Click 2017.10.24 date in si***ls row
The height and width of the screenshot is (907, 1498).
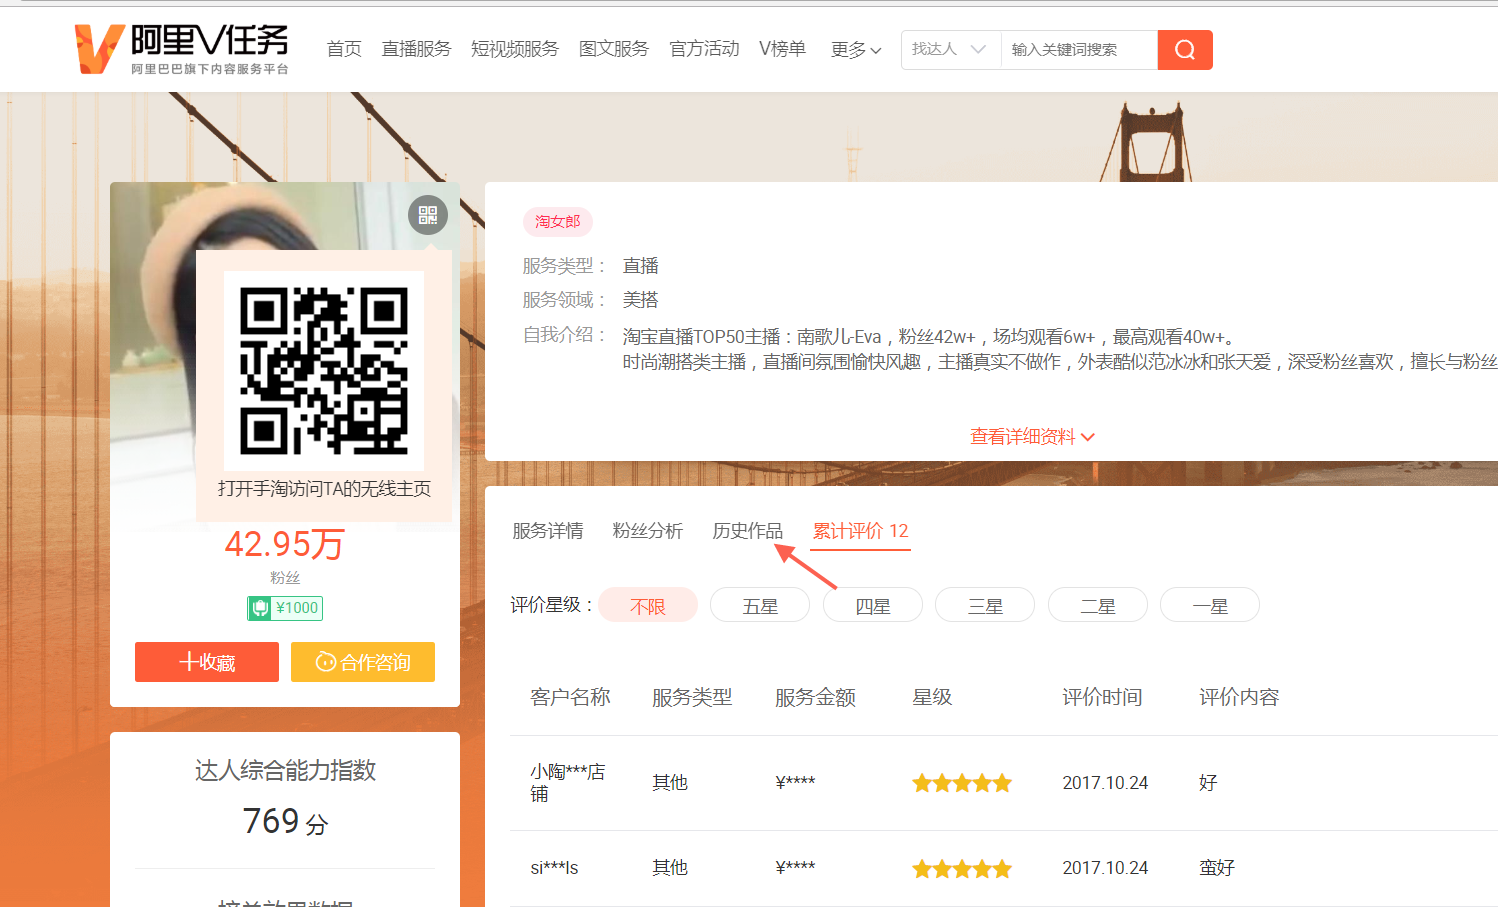click(1105, 868)
